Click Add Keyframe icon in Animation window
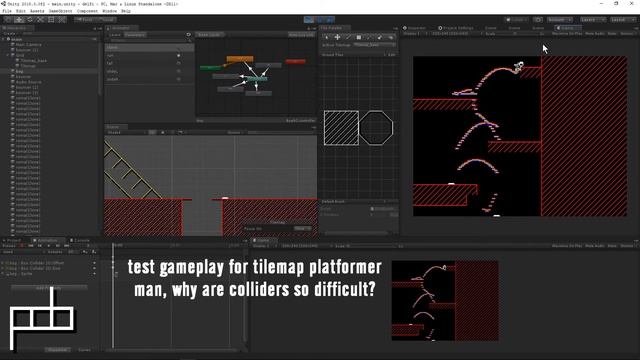 (85, 252)
